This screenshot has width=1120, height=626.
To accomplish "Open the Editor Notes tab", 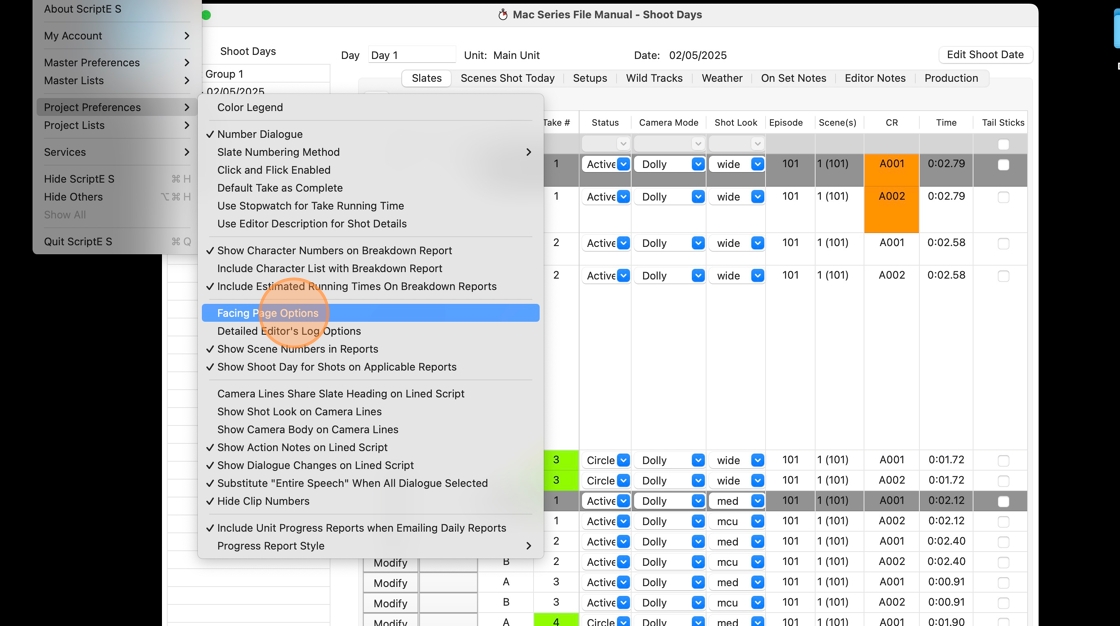I will (x=875, y=78).
